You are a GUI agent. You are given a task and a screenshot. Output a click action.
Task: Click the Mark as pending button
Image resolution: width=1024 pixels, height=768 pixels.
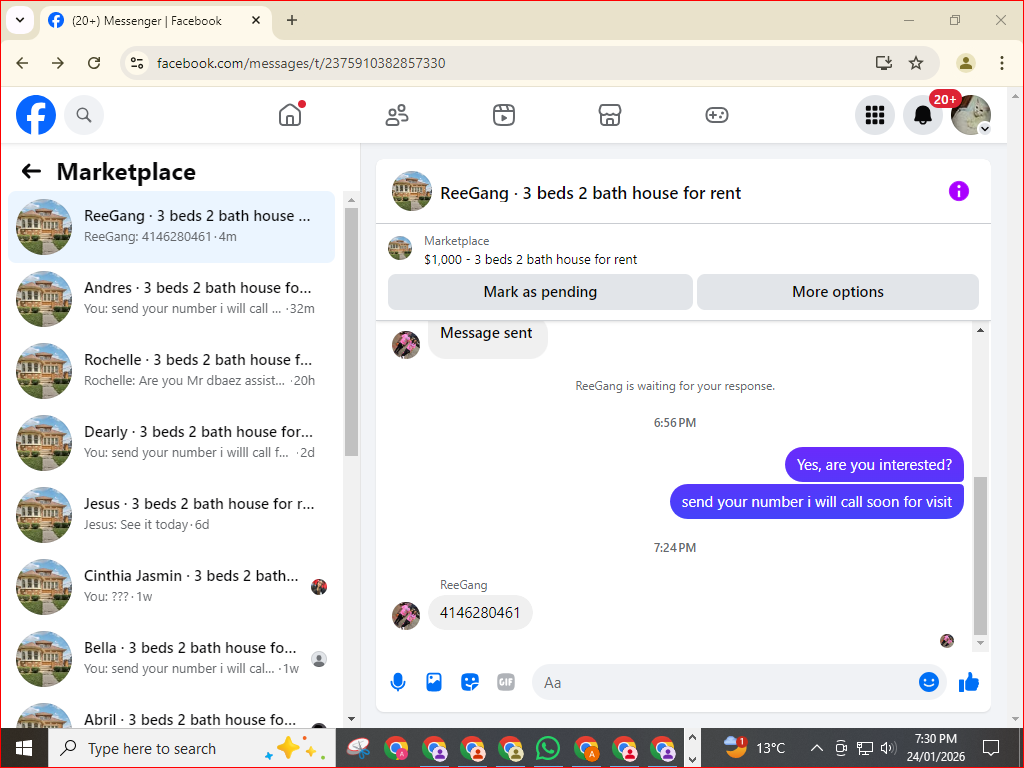coord(540,292)
